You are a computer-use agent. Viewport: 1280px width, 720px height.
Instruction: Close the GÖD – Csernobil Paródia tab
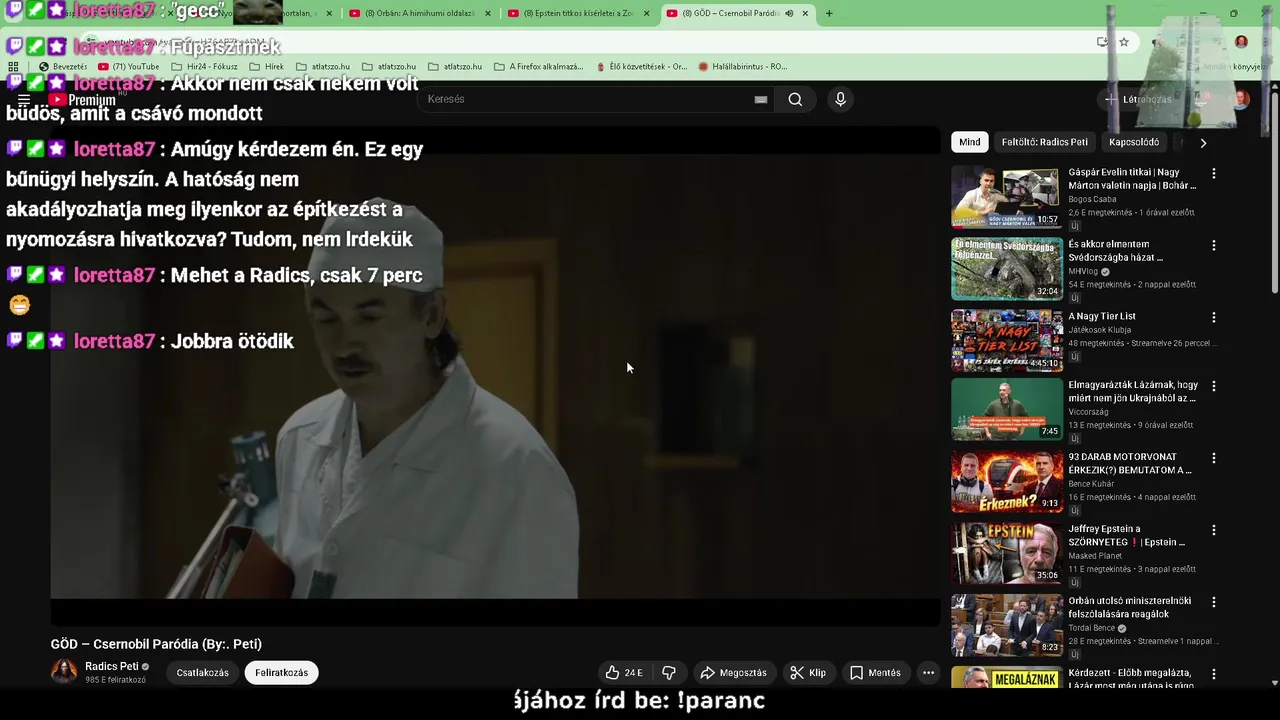pyautogui.click(x=805, y=13)
